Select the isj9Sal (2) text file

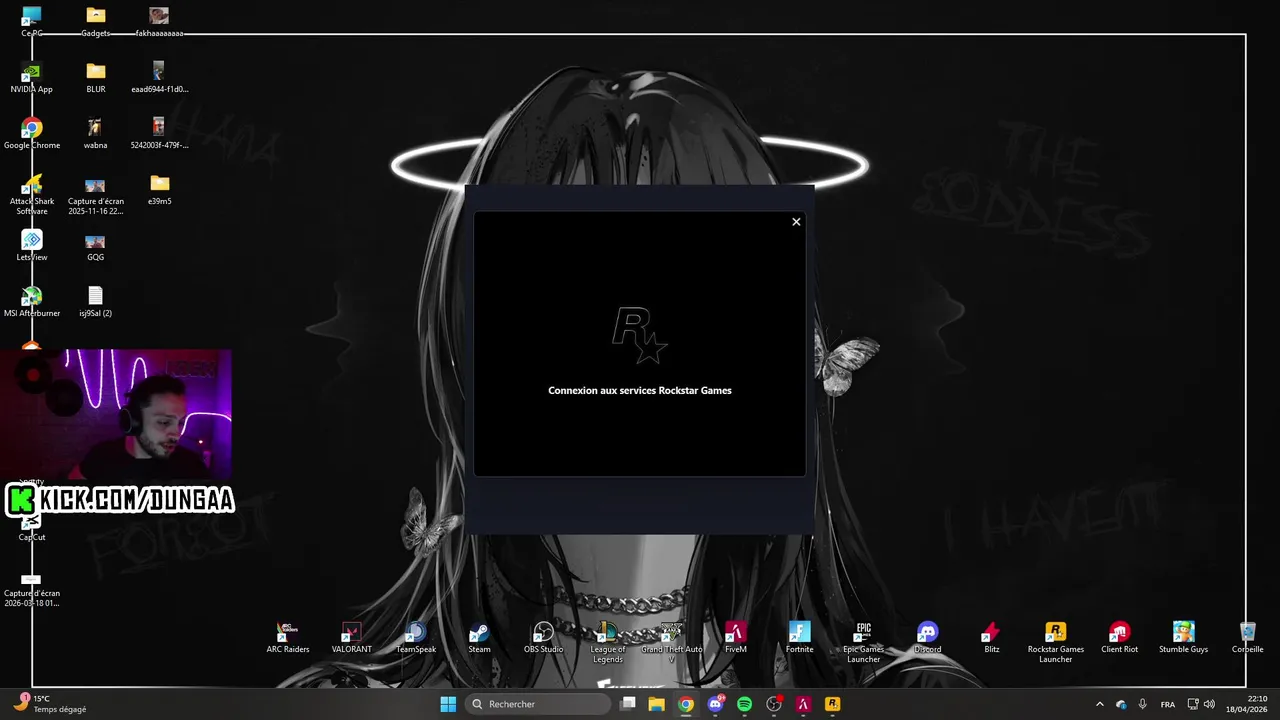pyautogui.click(x=96, y=302)
